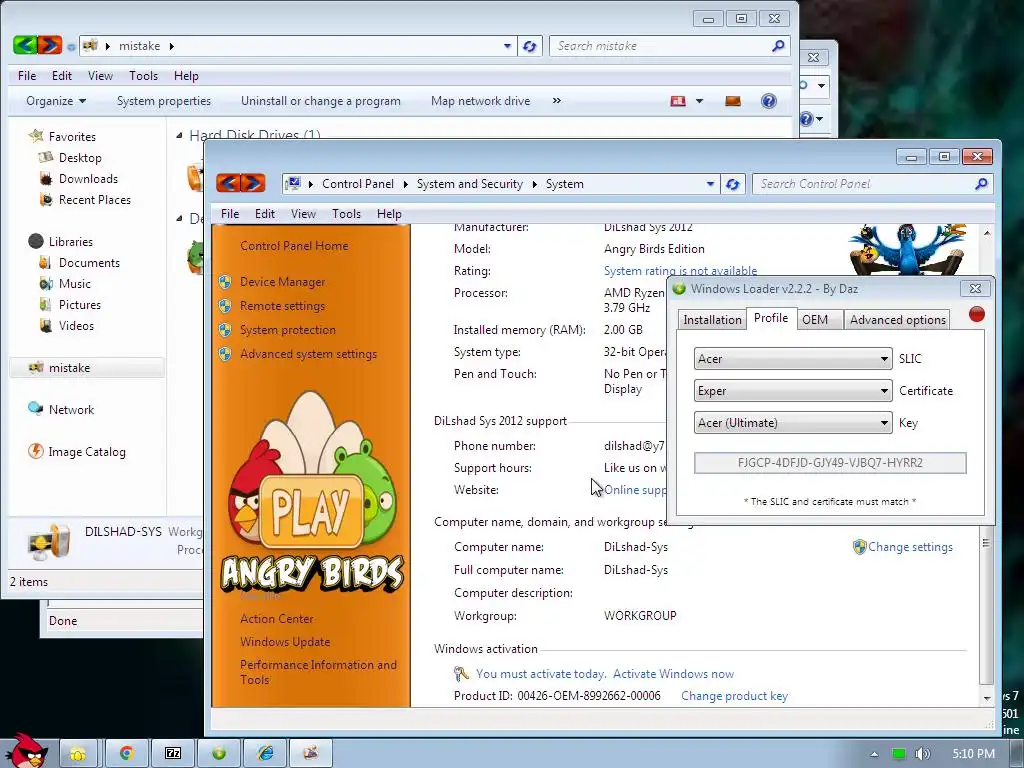The width and height of the screenshot is (1024, 768).
Task: Open the Internet Explorer taskbar icon
Action: tap(265, 754)
